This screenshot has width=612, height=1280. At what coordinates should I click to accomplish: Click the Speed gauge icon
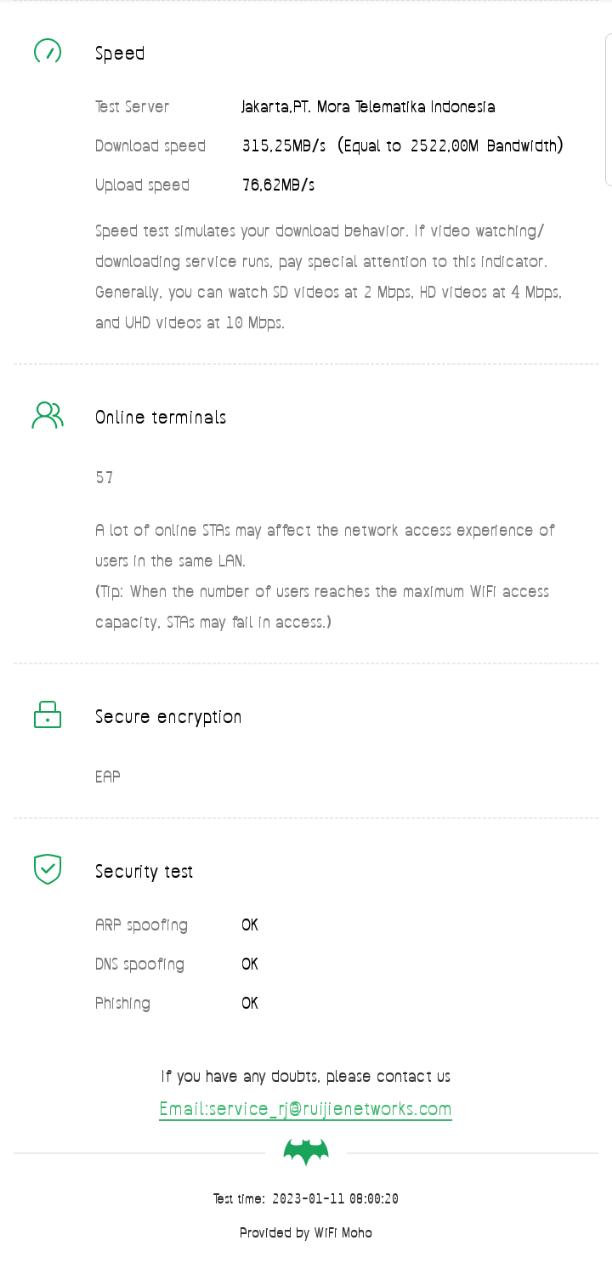(47, 51)
